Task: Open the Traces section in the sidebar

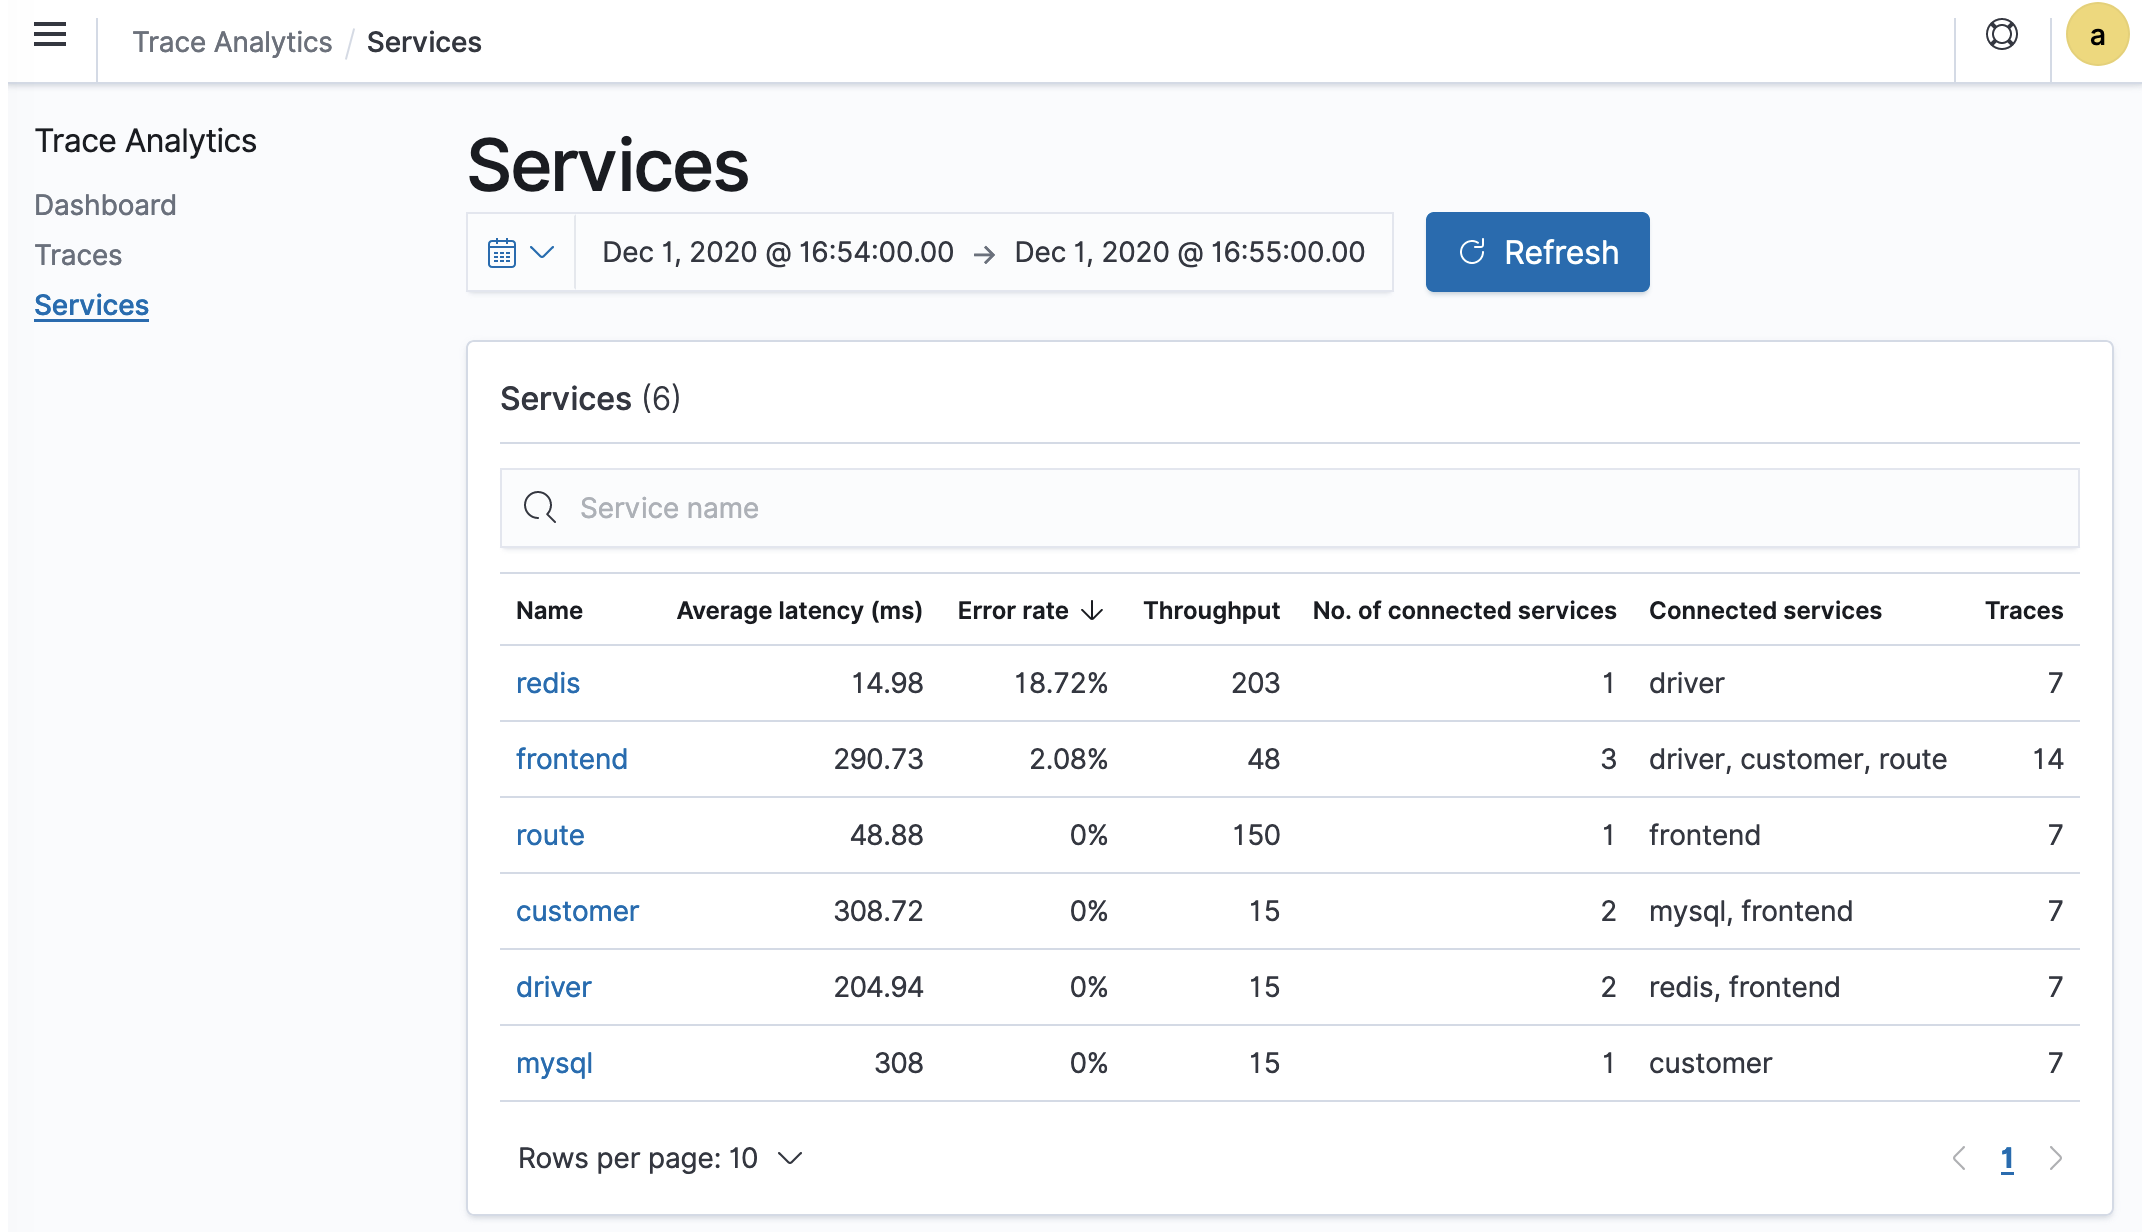Action: click(x=78, y=255)
